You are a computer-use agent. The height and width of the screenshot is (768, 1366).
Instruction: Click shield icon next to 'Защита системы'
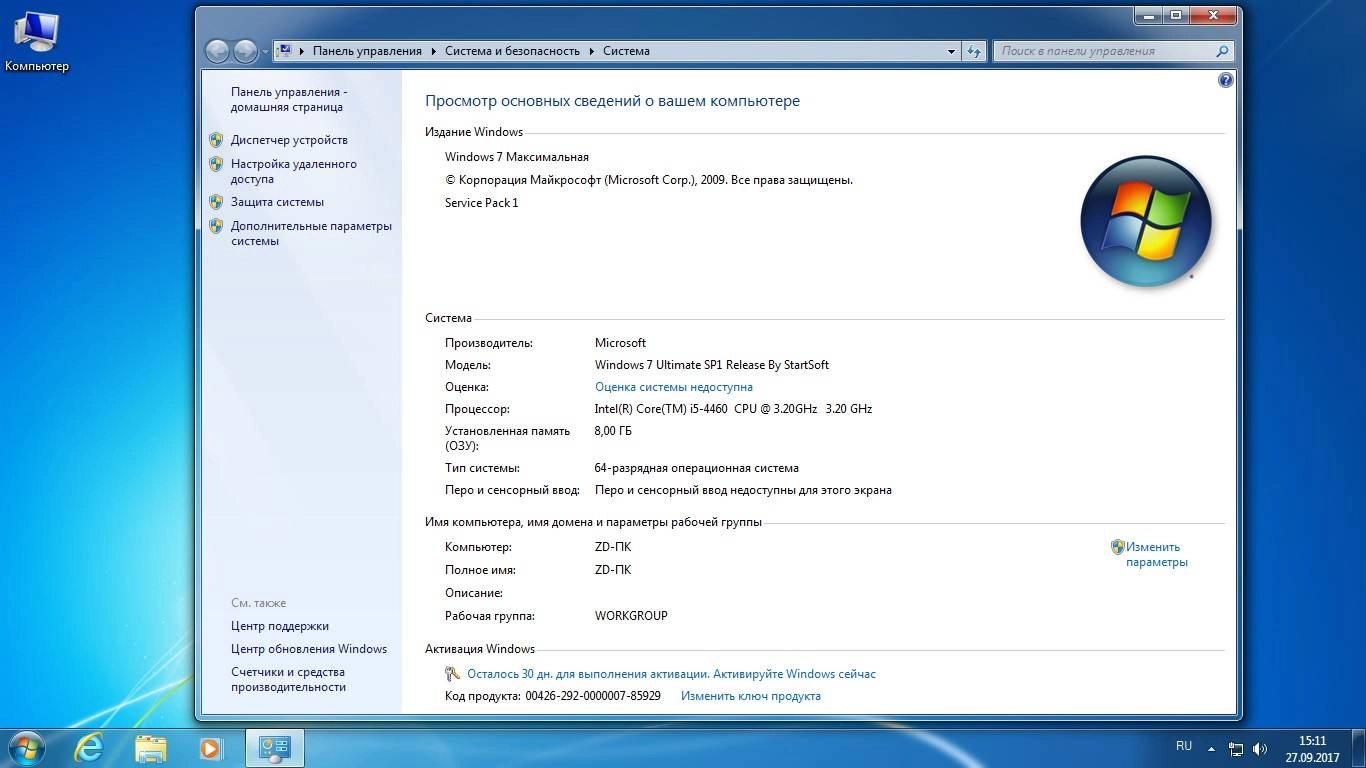pos(216,202)
